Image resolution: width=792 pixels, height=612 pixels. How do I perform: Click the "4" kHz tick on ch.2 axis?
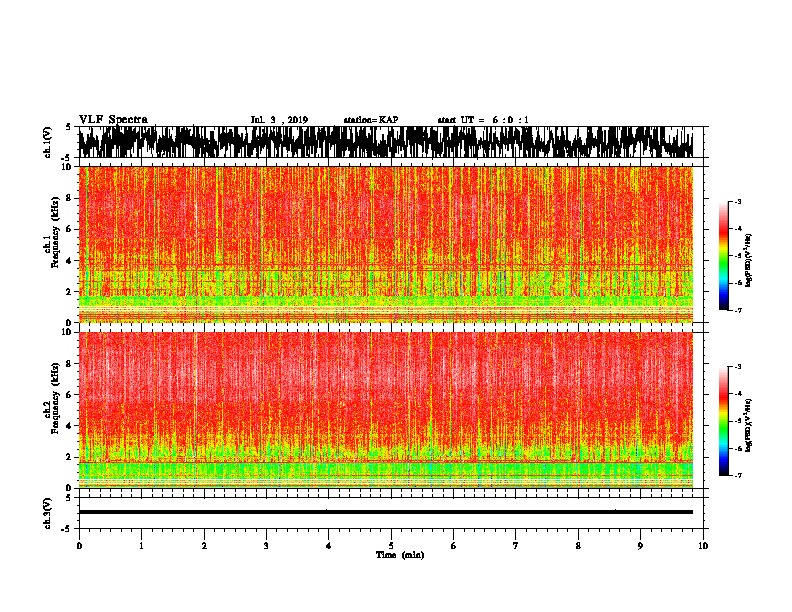point(69,426)
